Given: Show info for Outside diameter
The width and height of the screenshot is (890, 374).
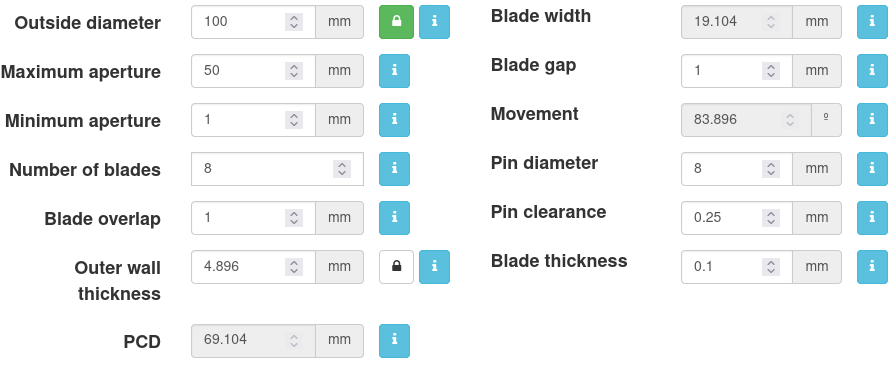Looking at the screenshot, I should (434, 22).
